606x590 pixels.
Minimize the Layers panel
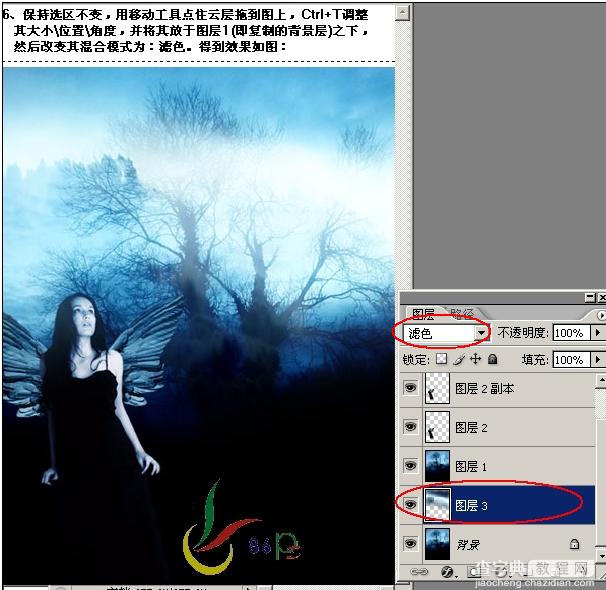click(x=590, y=298)
